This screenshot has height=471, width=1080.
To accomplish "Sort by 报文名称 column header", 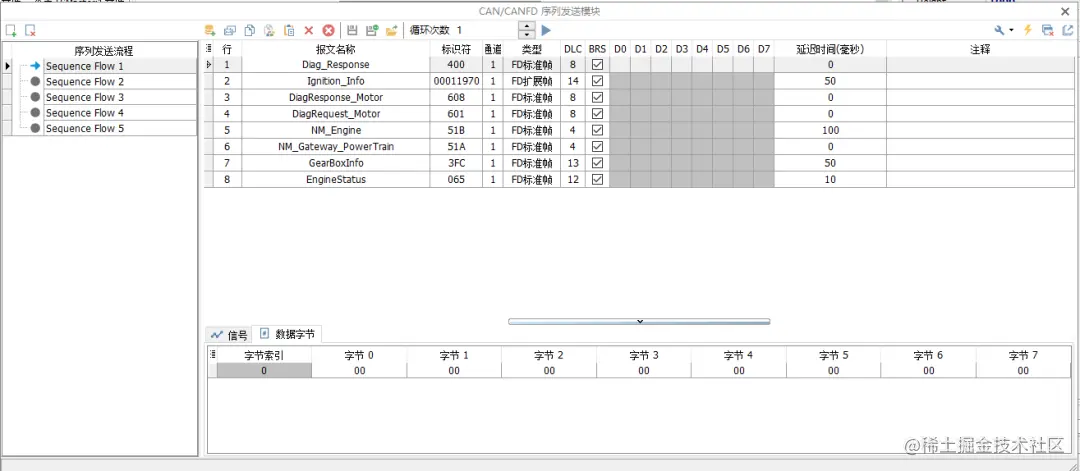I will [x=335, y=49].
